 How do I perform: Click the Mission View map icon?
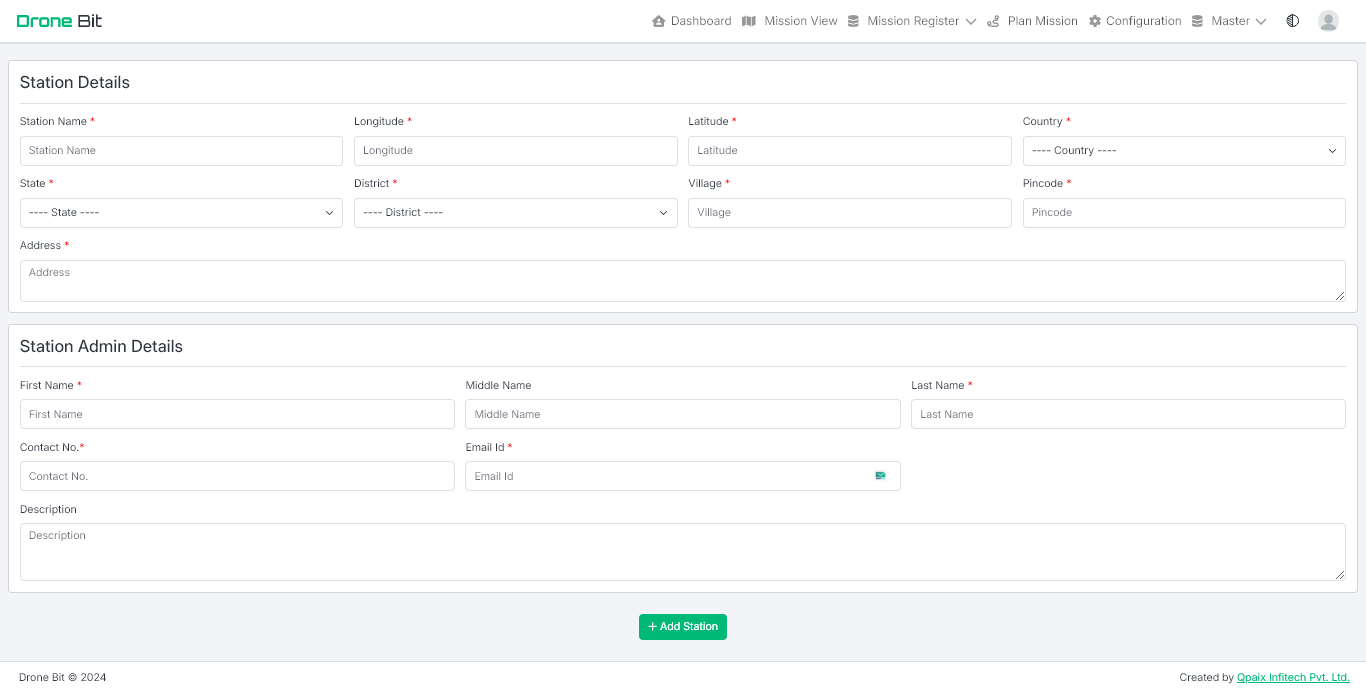(x=749, y=21)
